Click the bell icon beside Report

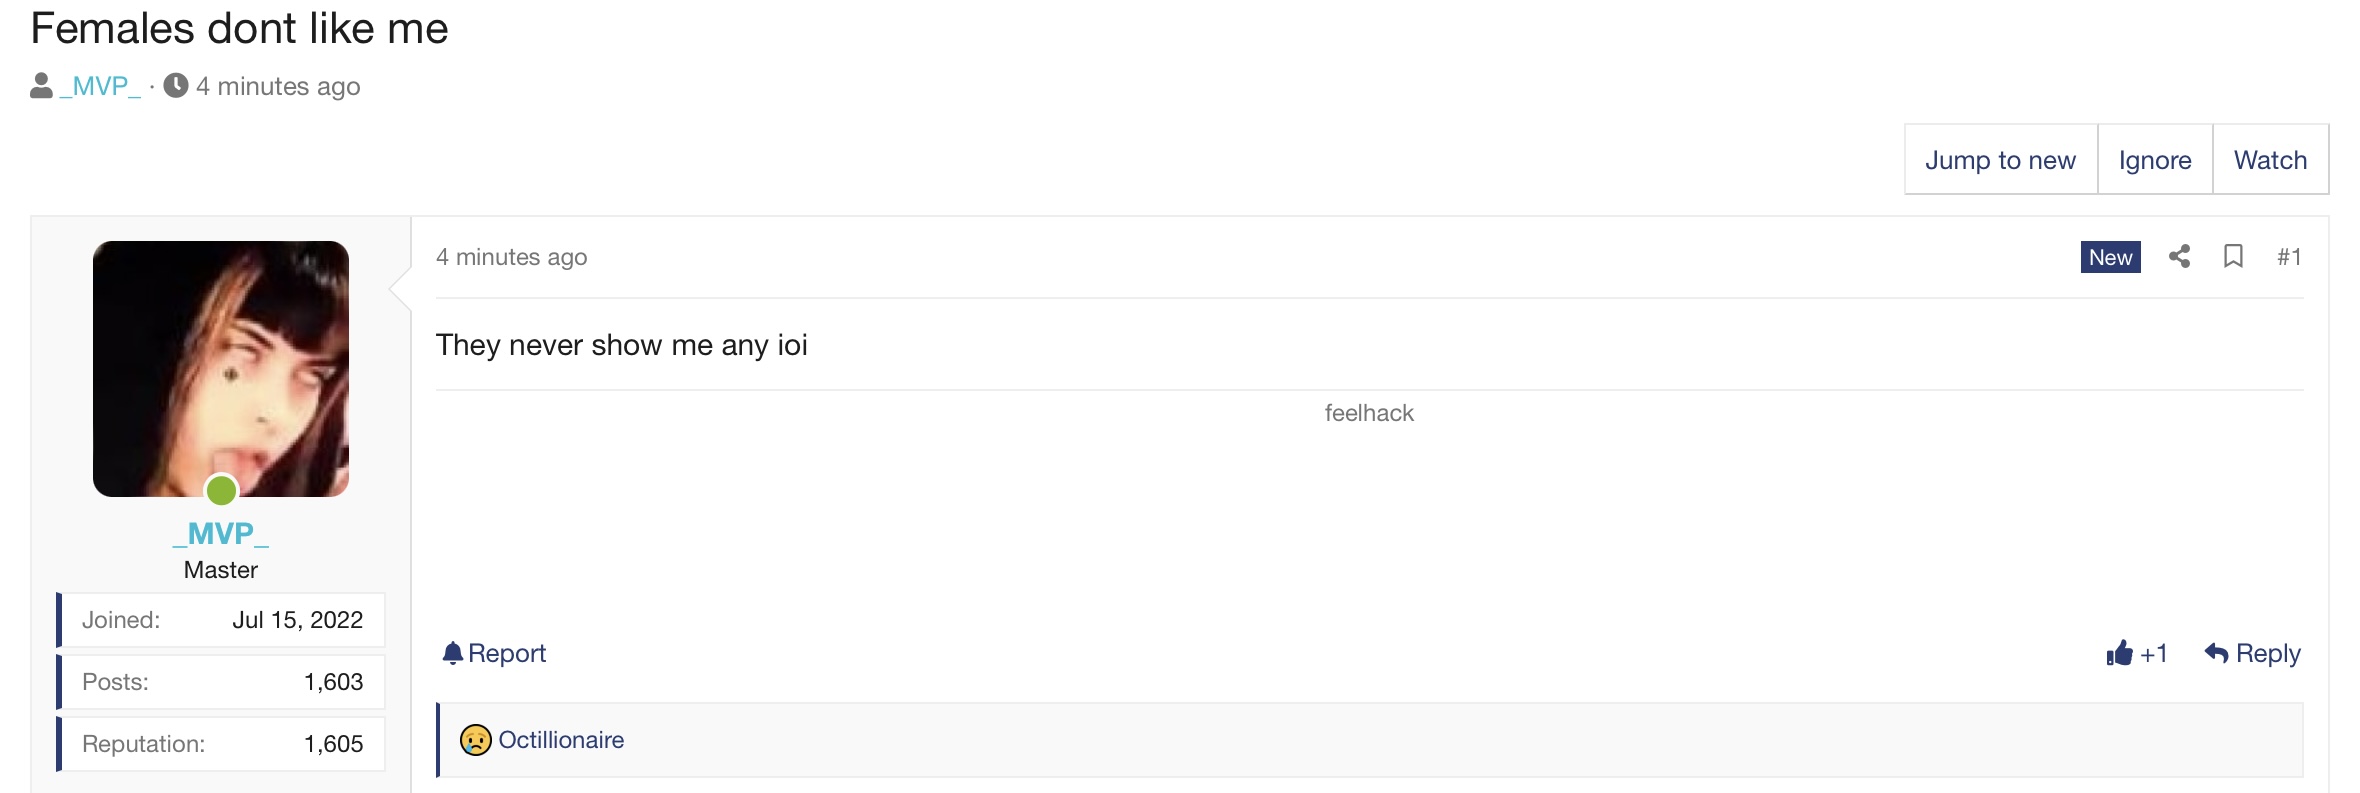[452, 653]
